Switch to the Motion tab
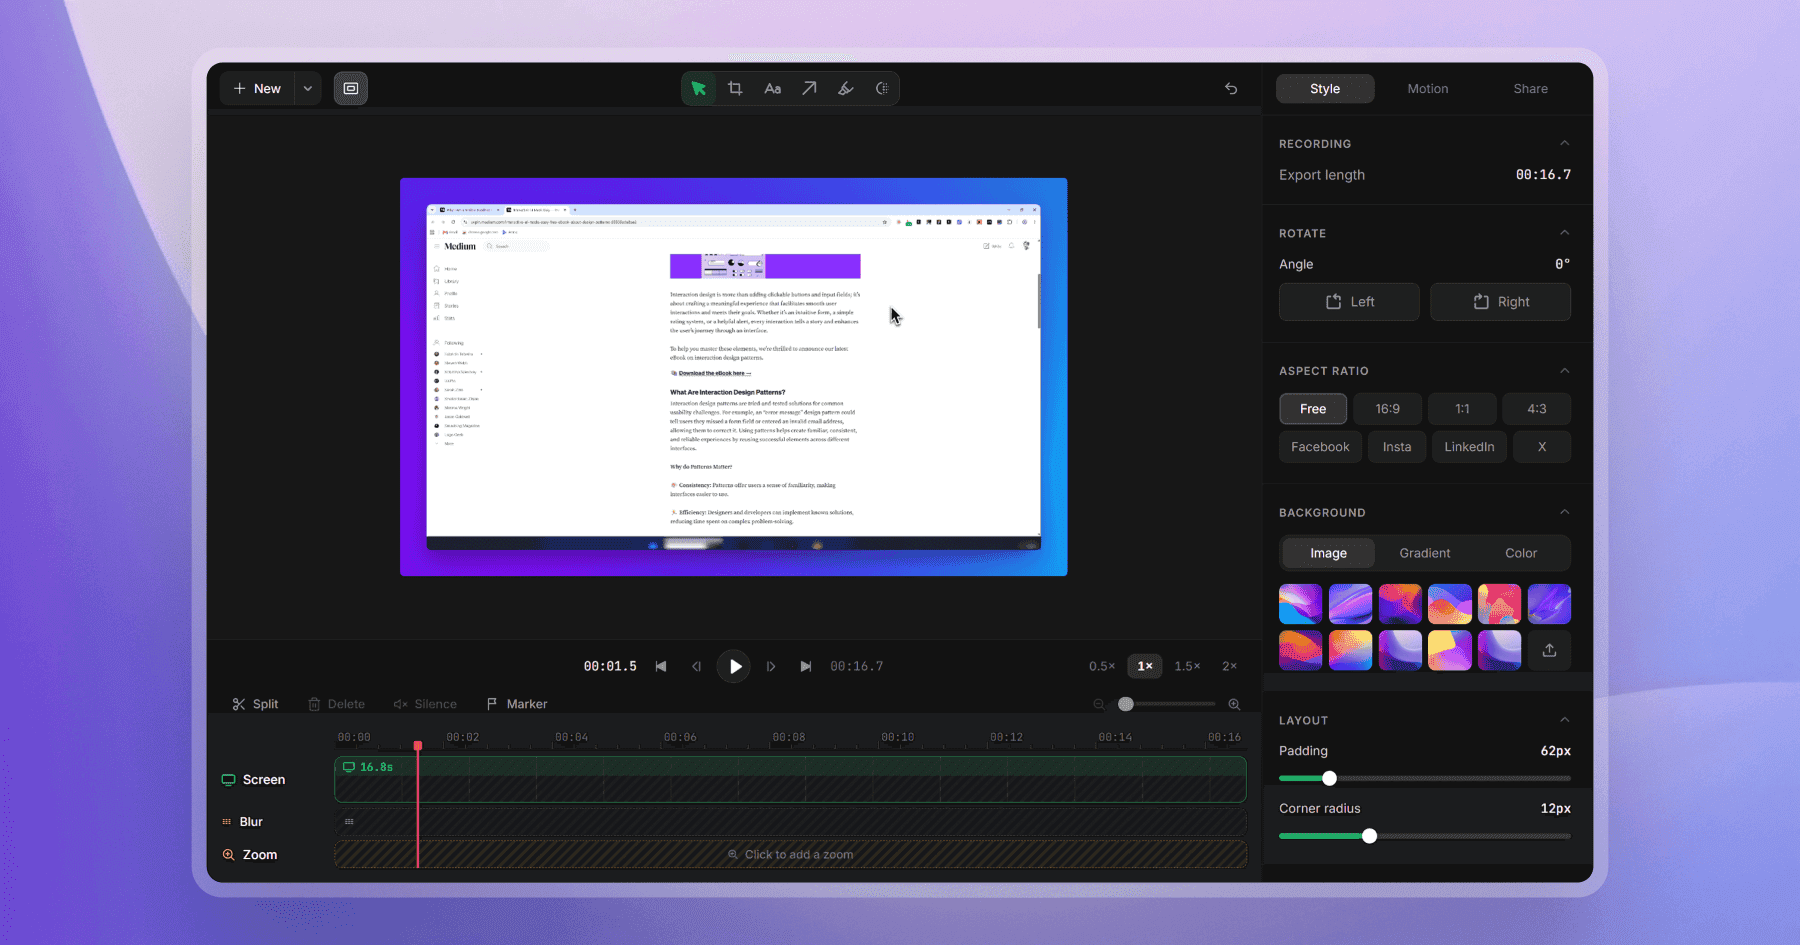Viewport: 1800px width, 945px height. click(1427, 89)
